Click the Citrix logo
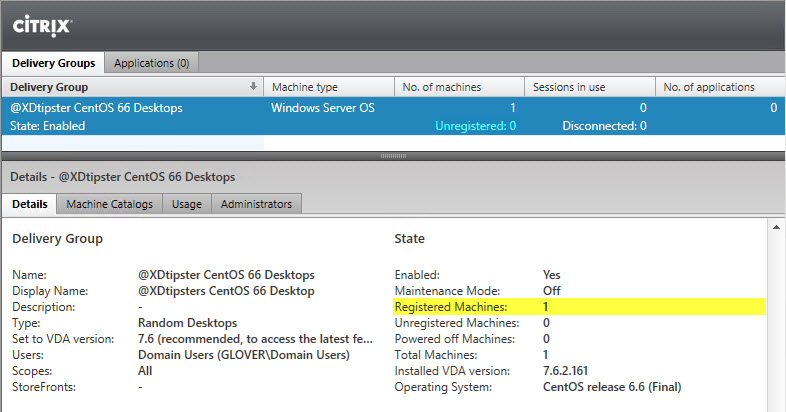Viewport: 786px width, 412px height. click(42, 26)
